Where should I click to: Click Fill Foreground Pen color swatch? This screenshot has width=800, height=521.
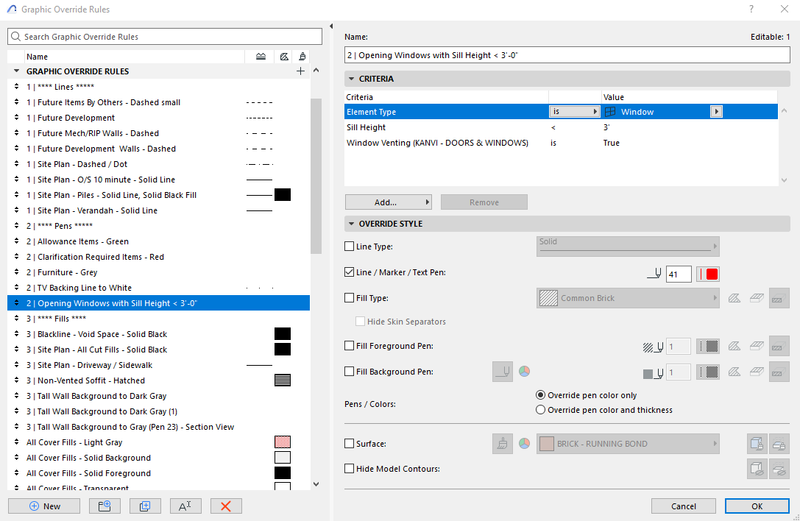(x=708, y=346)
